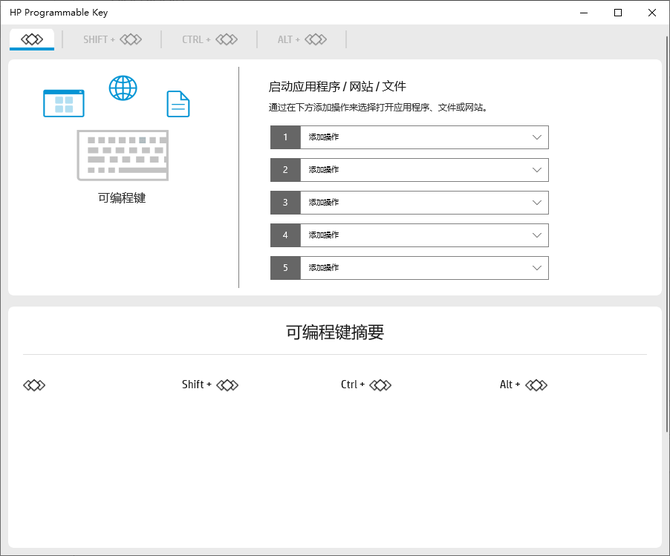Click the 启动应用程序 / 网站 / 文件 heading
This screenshot has width=670, height=556.
337,87
